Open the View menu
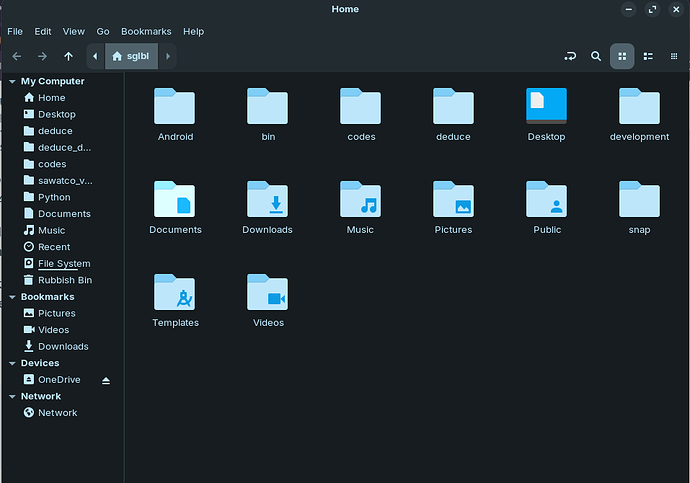The width and height of the screenshot is (690, 483). [74, 32]
